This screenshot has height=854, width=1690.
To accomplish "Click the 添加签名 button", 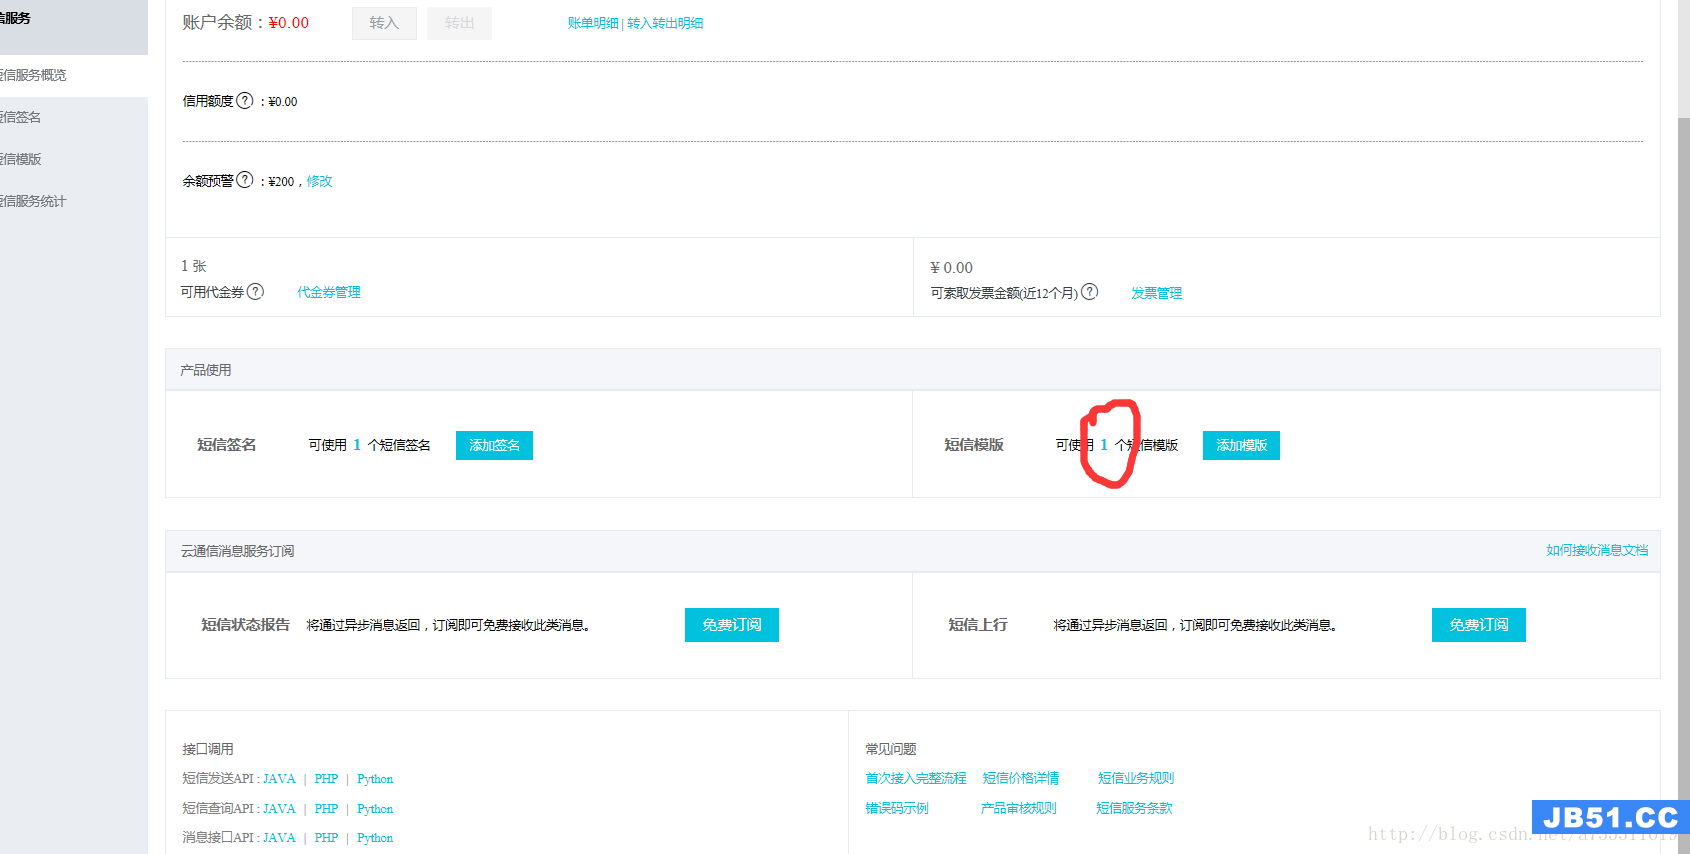I will (x=494, y=445).
